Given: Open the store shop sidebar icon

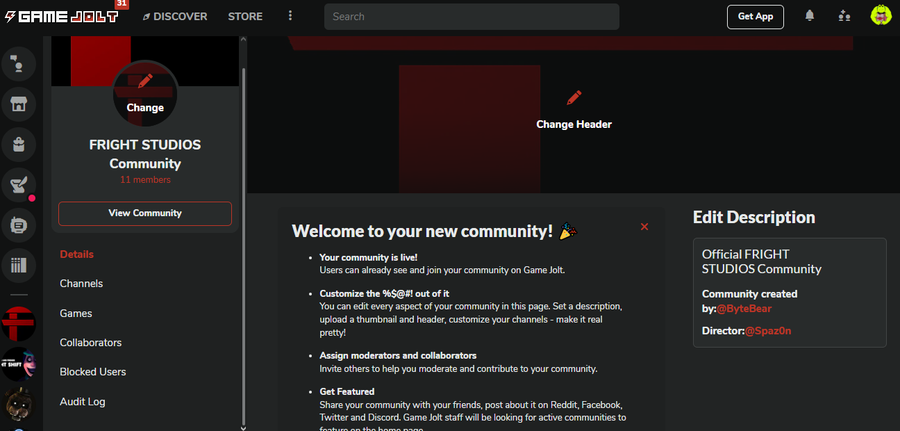Looking at the screenshot, I should coord(19,104).
